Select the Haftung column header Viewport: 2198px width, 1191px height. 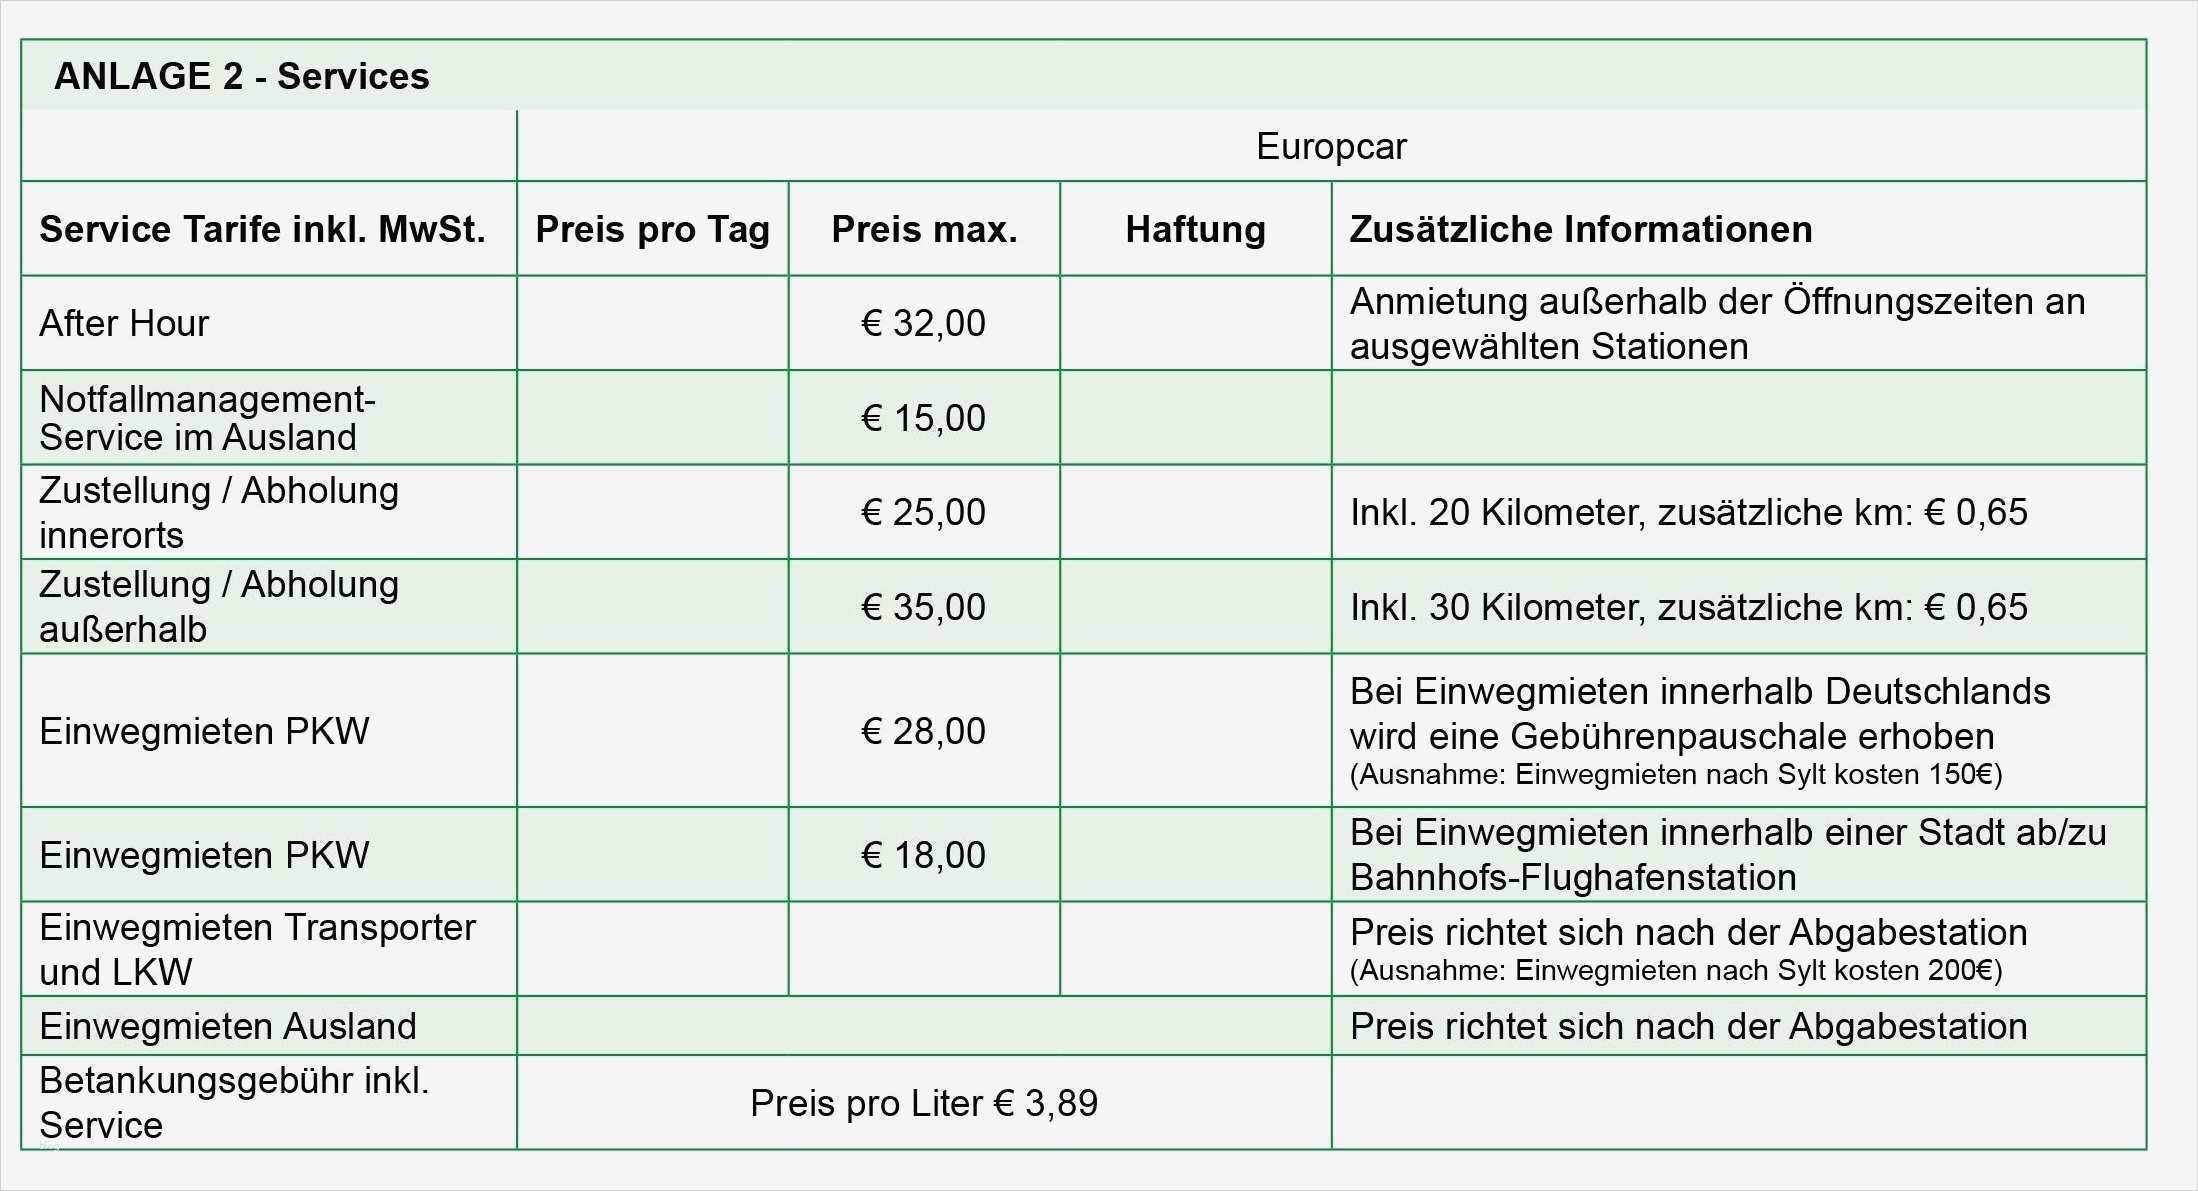coord(1195,229)
